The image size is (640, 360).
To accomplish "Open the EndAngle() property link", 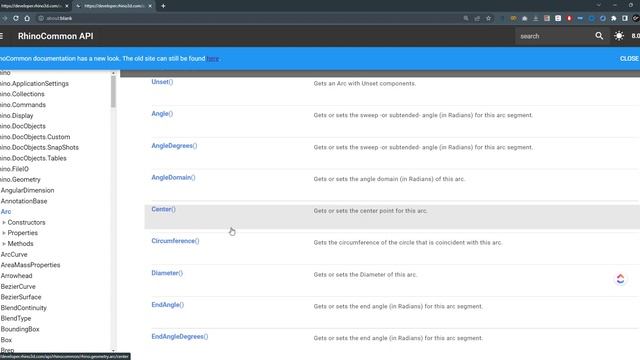I will point(168,304).
